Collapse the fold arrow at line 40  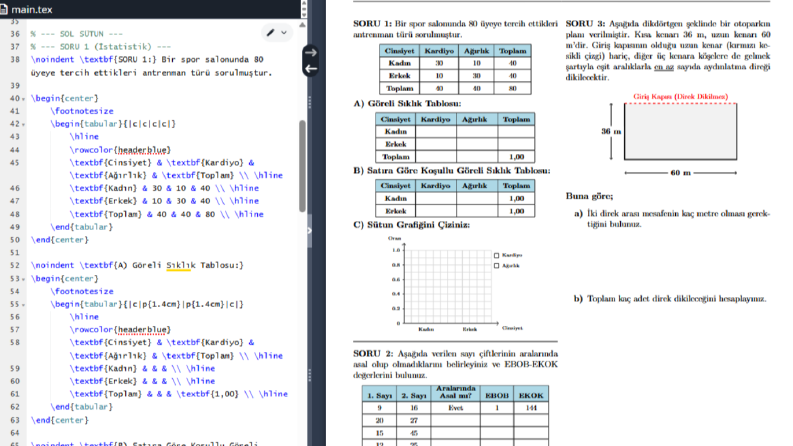click(23, 99)
